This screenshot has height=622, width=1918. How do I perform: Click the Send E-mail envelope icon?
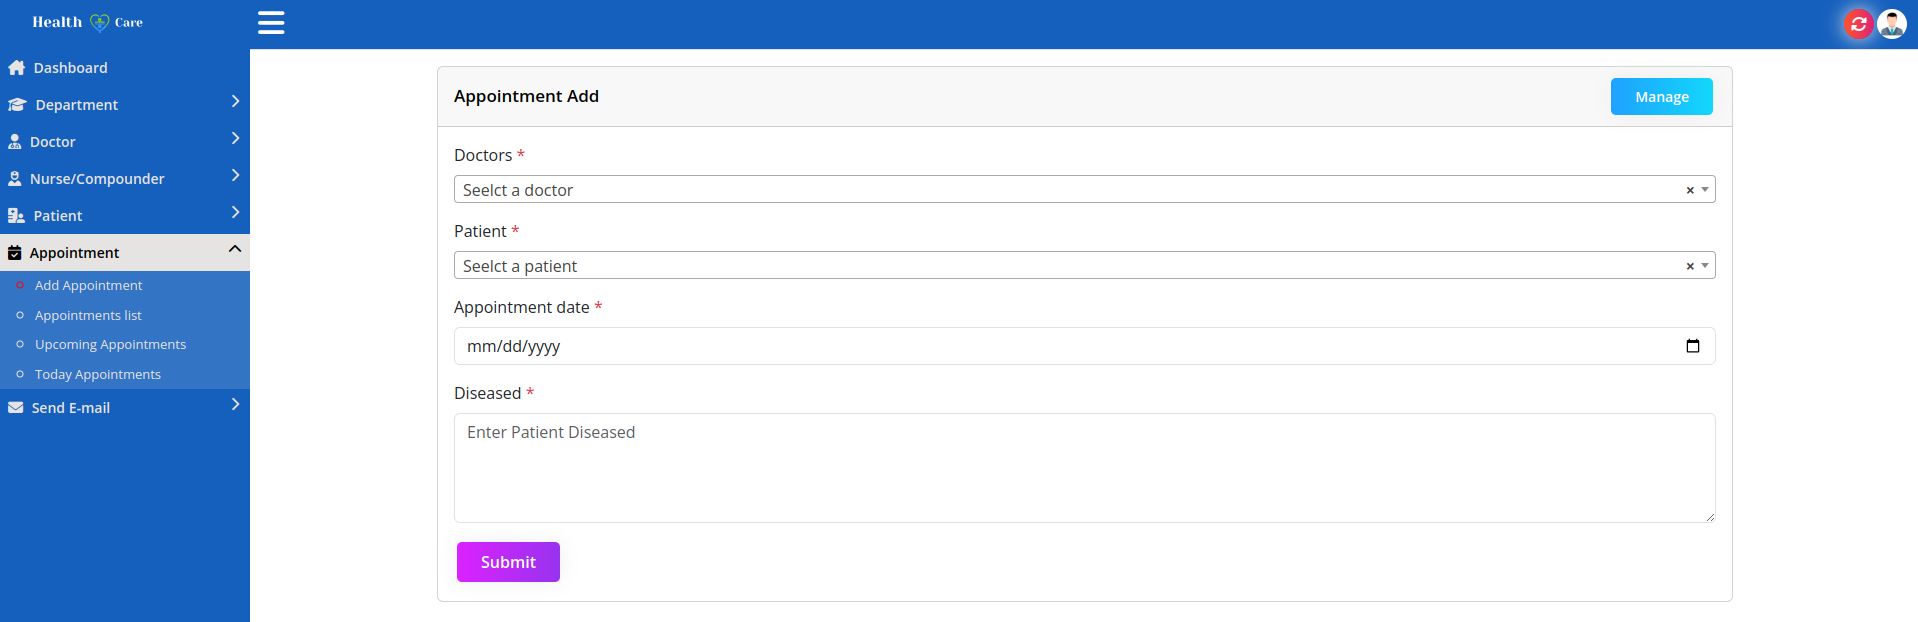[16, 408]
